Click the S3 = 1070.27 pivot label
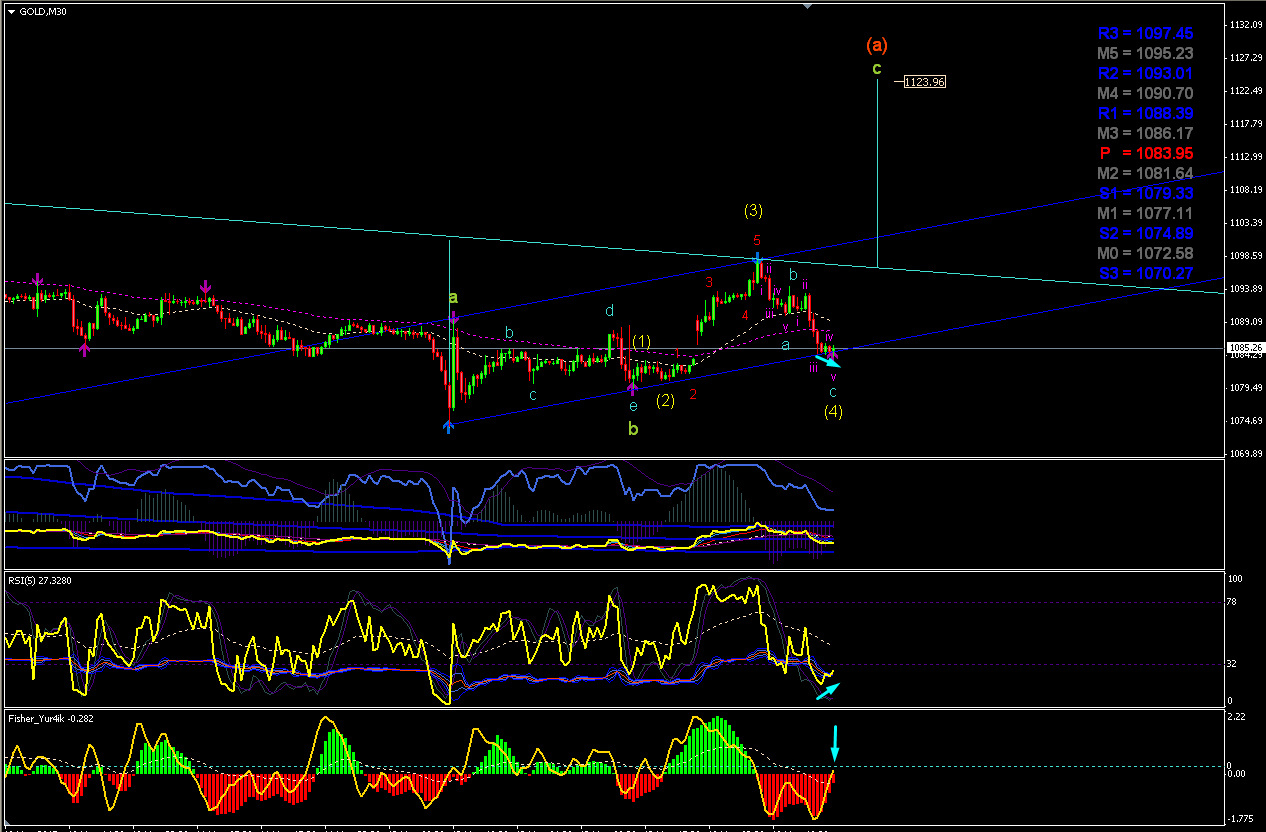Screen dimensions: 1266x832 (x=1145, y=273)
